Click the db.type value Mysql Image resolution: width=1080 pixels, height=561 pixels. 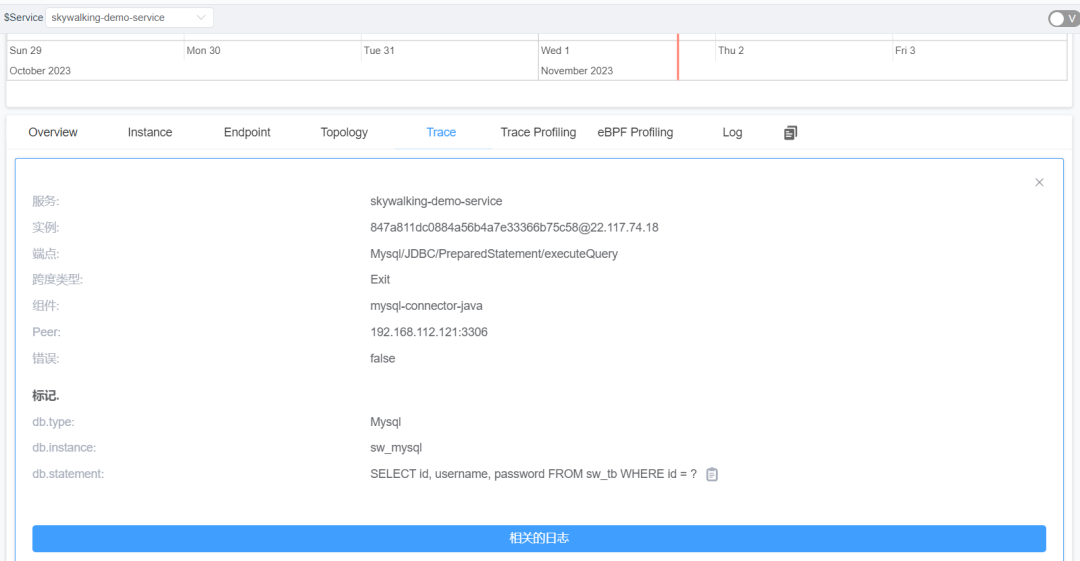point(385,422)
